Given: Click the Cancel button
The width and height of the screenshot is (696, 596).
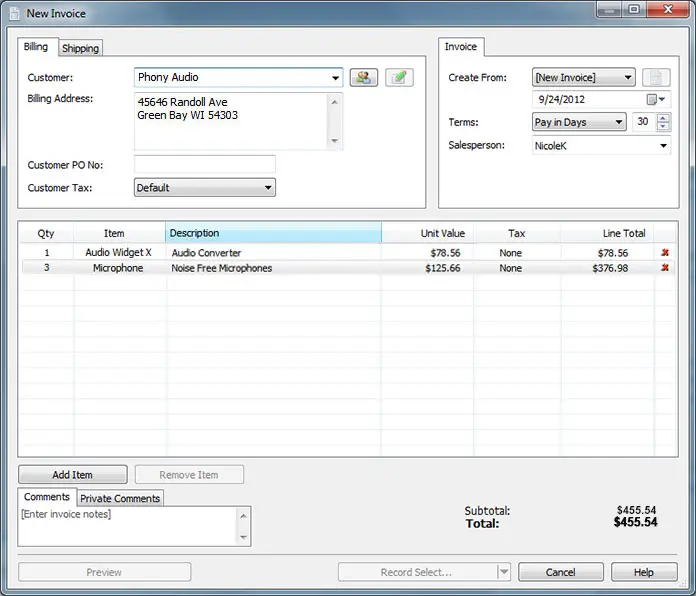Looking at the screenshot, I should click(x=561, y=572).
